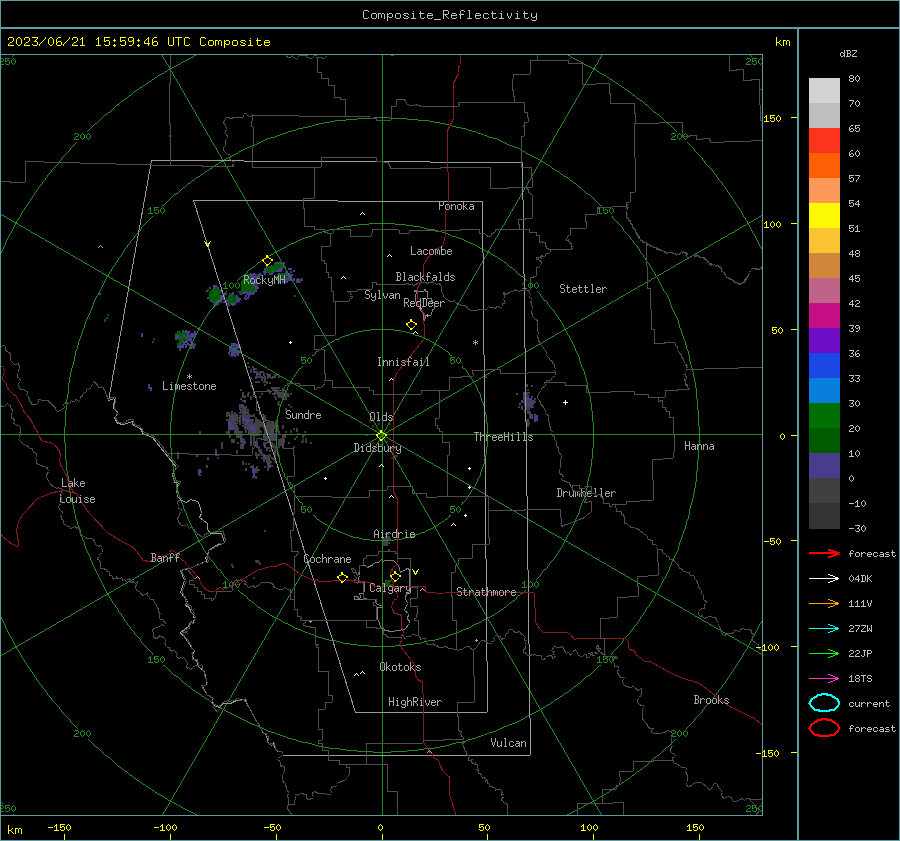
Task: Select the yellow 54-51 dBZ color swatch
Action: tap(824, 216)
